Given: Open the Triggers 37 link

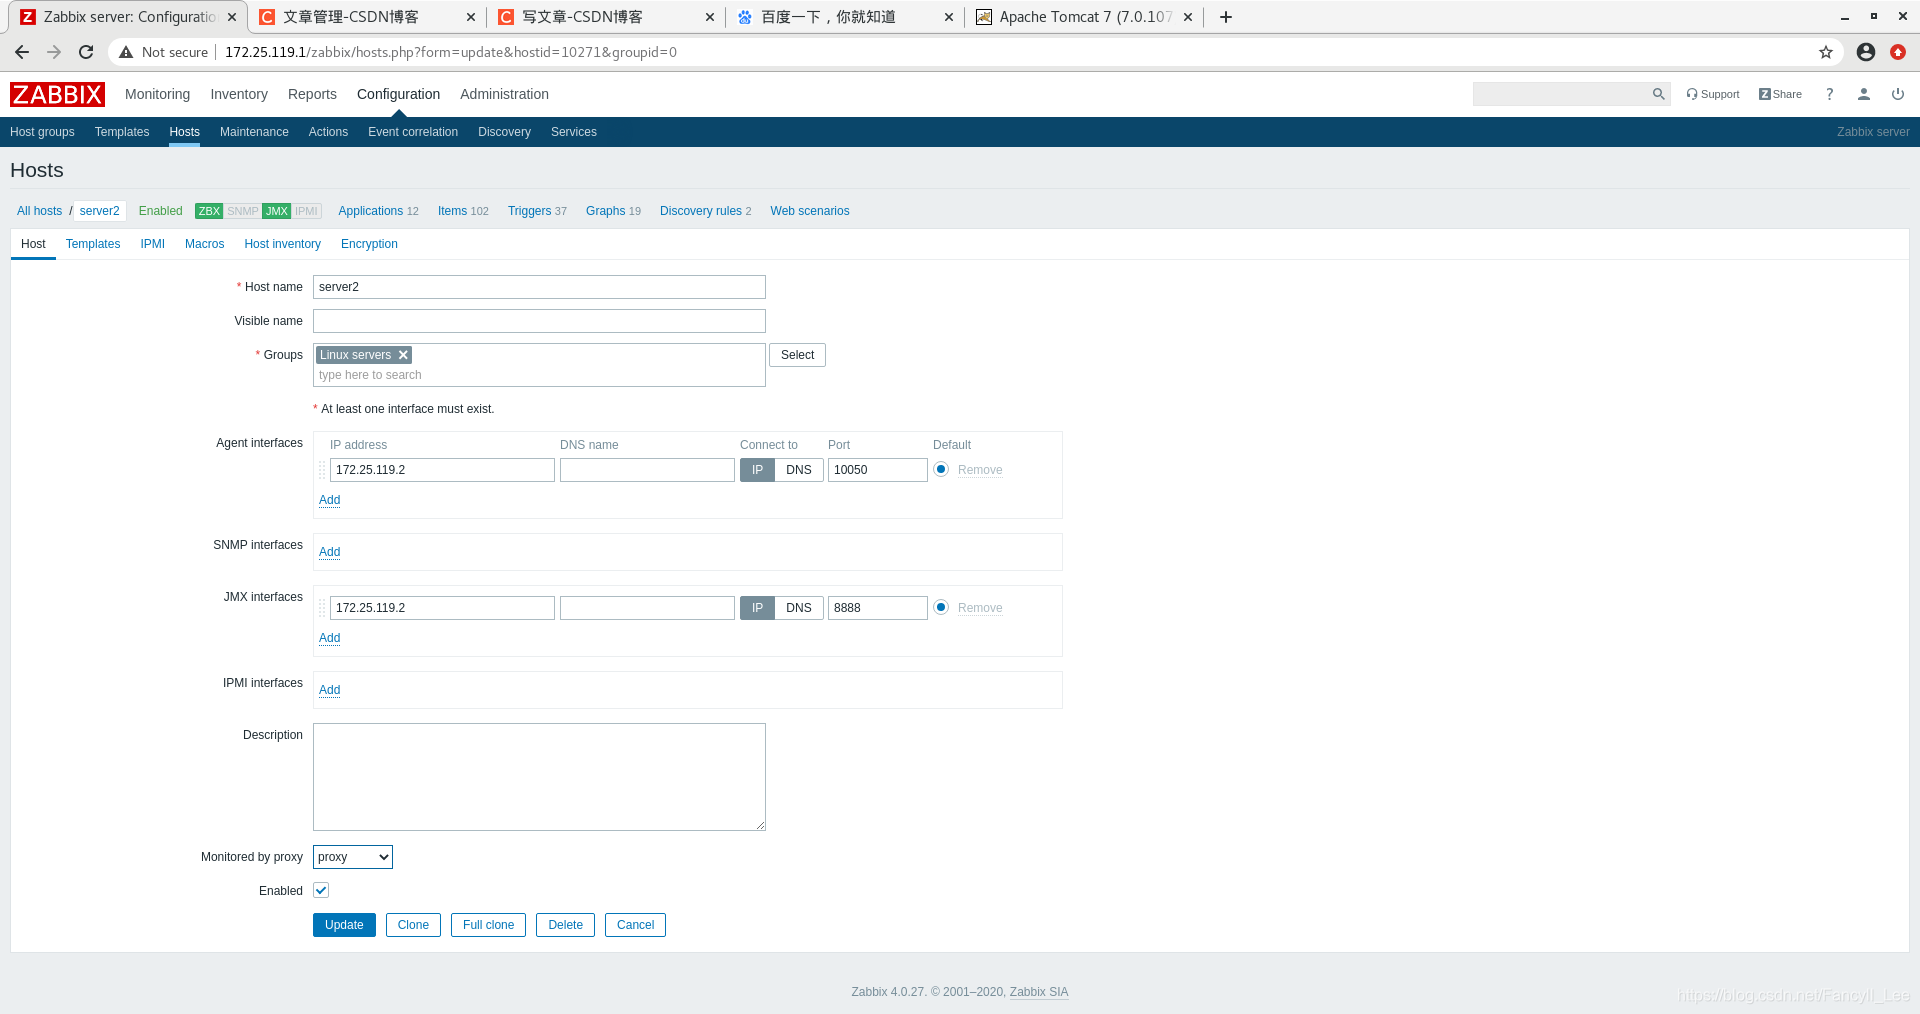Looking at the screenshot, I should [x=537, y=211].
